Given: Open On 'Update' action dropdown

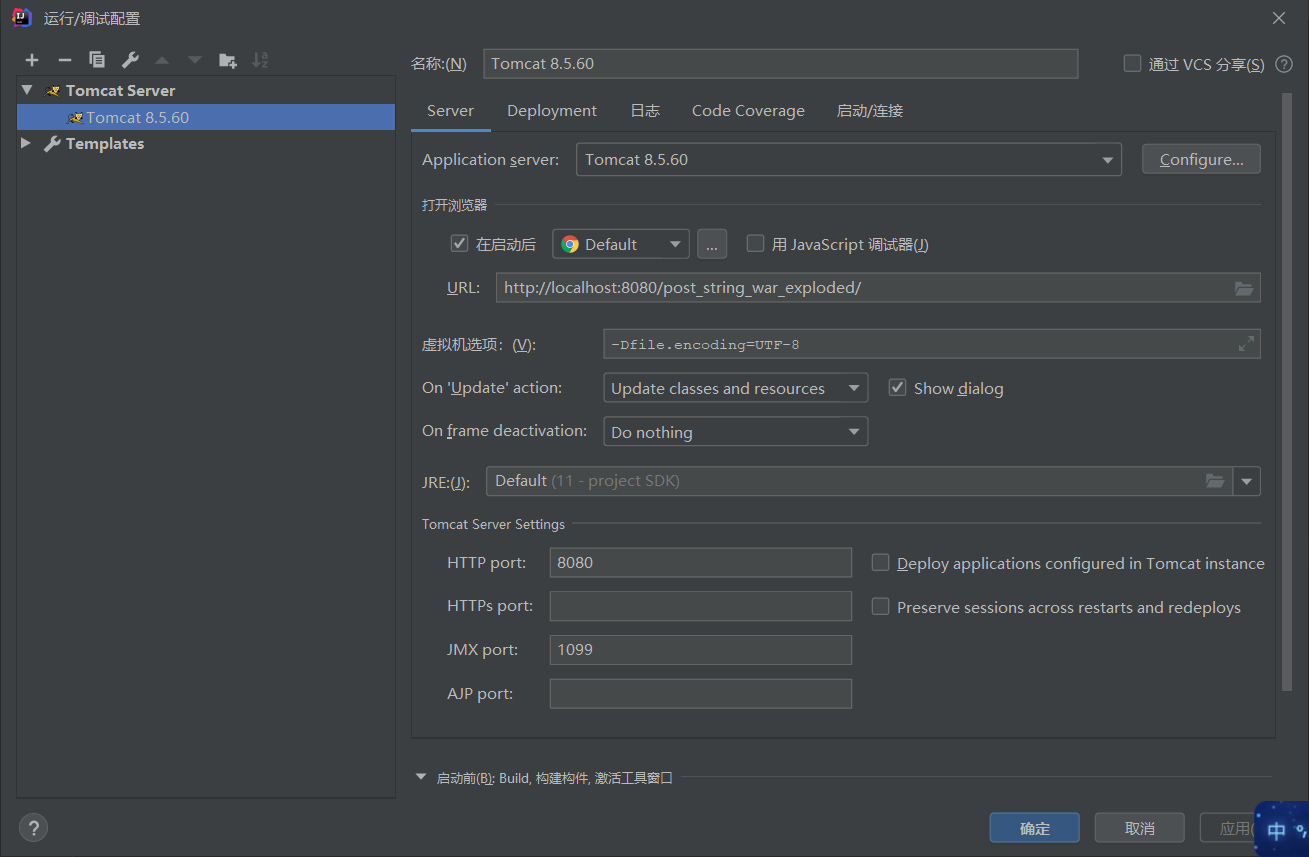Looking at the screenshot, I should 735,388.
